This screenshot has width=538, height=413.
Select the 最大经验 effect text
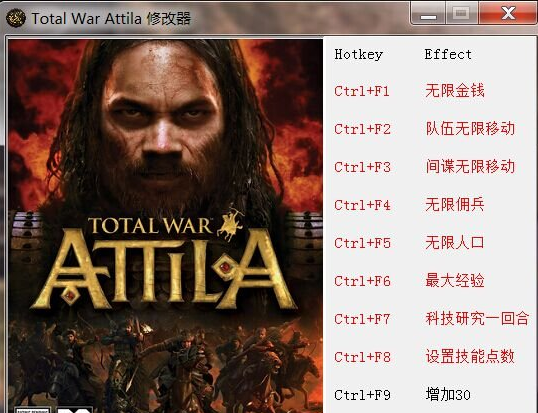tap(455, 280)
